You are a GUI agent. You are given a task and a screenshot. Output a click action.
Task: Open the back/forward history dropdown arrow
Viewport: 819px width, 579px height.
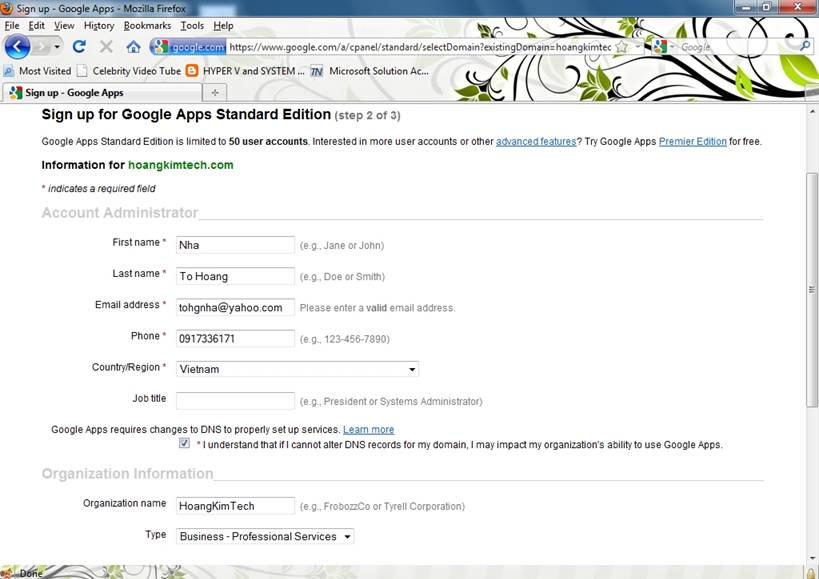point(57,47)
